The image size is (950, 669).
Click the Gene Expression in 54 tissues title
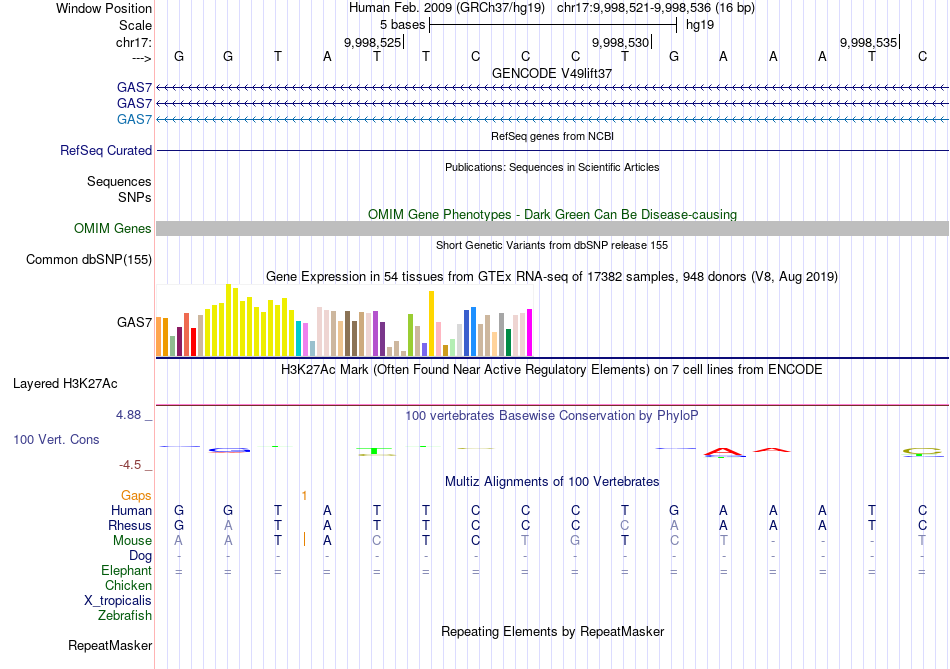click(x=552, y=277)
